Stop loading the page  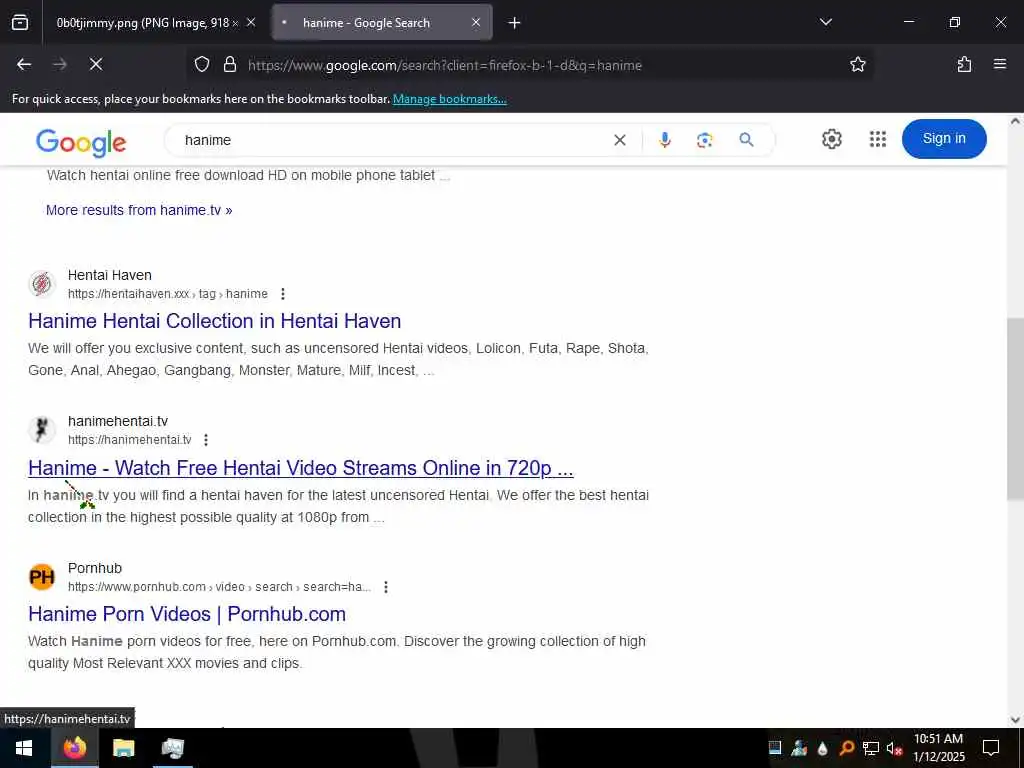click(x=96, y=65)
